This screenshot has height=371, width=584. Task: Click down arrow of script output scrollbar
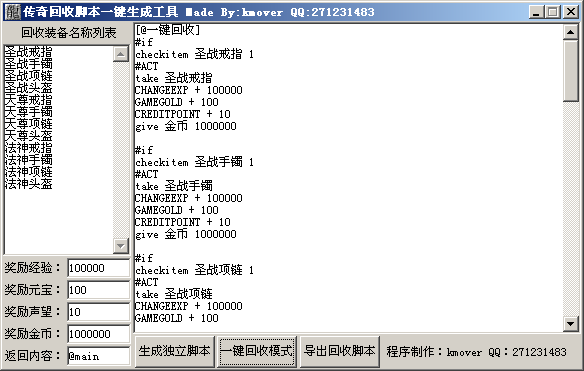tap(571, 324)
